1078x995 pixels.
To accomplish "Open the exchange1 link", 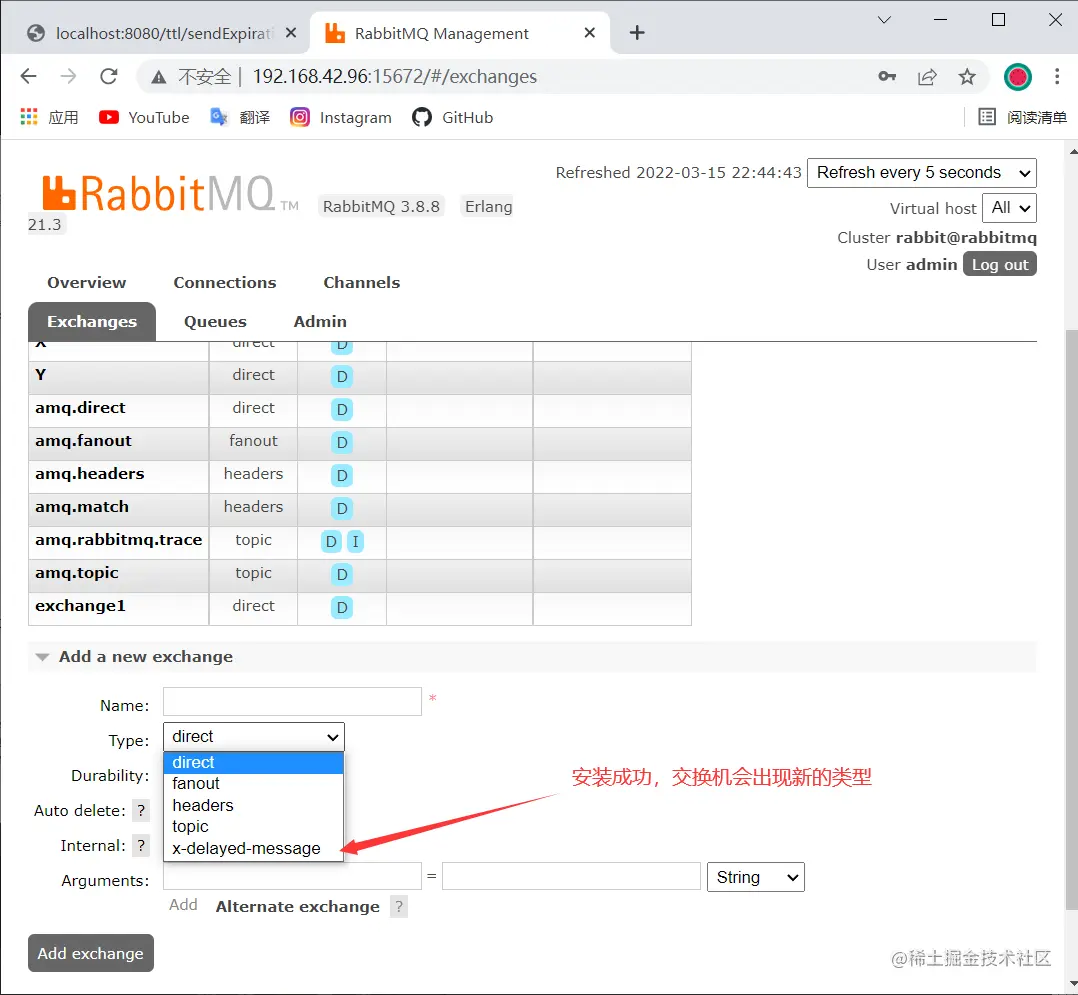I will (x=80, y=606).
